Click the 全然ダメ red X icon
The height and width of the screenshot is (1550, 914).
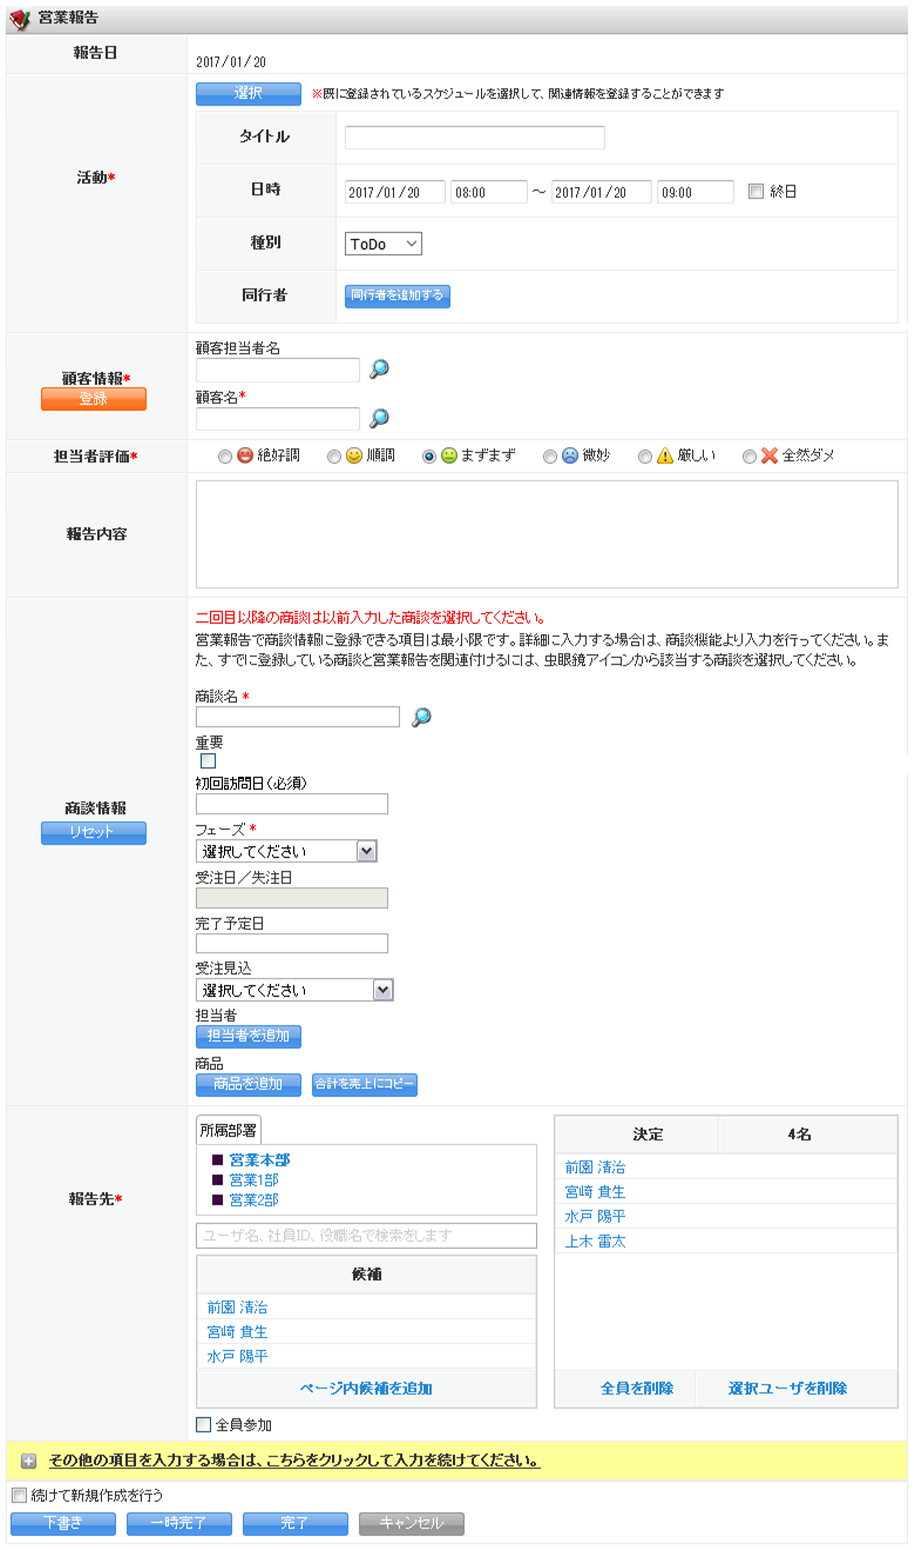tap(769, 456)
